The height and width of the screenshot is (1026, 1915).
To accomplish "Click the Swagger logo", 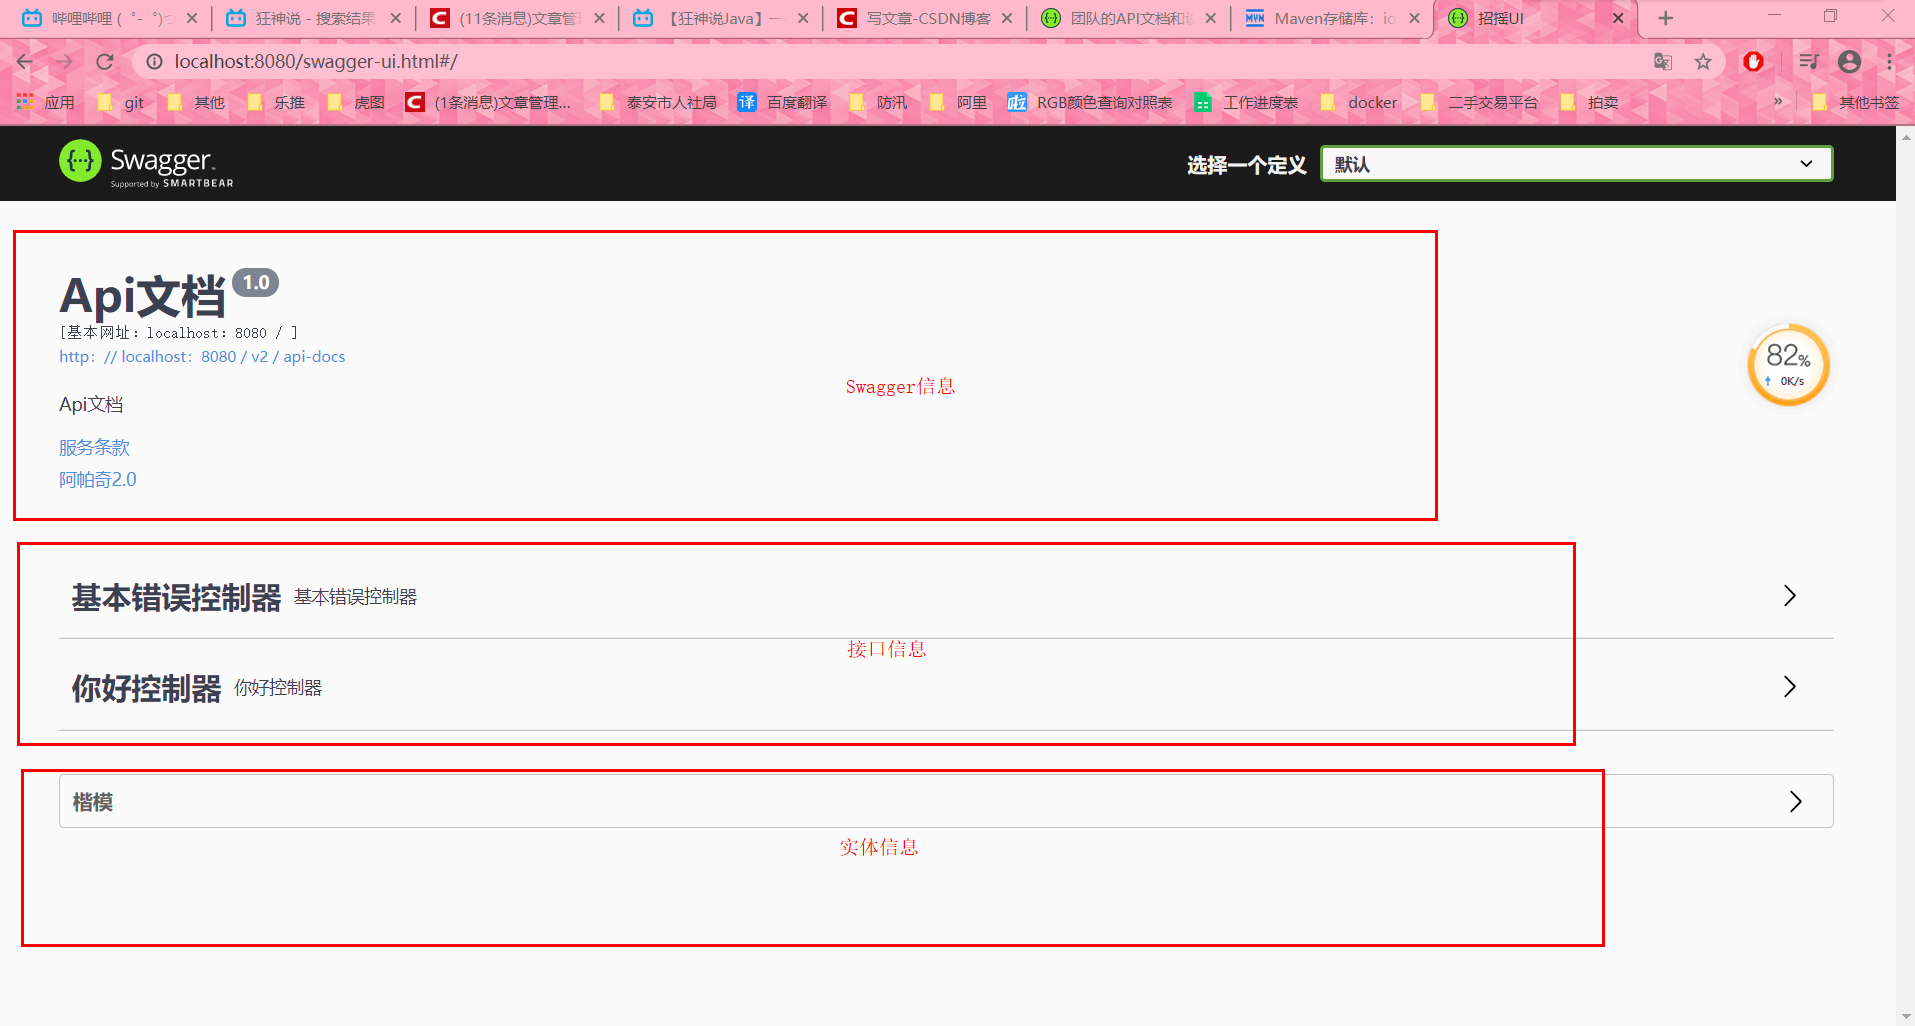I will [146, 163].
